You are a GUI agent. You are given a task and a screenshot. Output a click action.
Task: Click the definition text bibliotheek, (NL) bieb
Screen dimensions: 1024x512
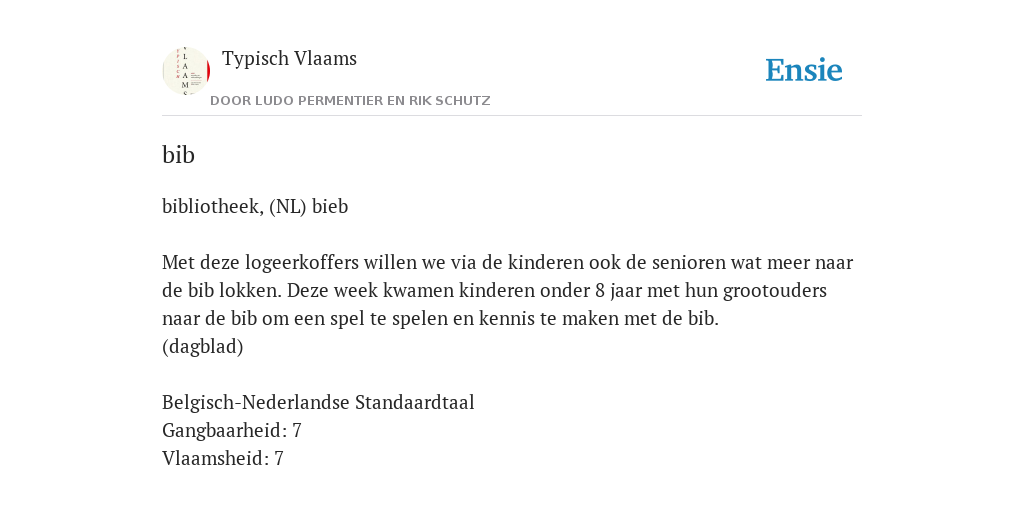(x=255, y=206)
